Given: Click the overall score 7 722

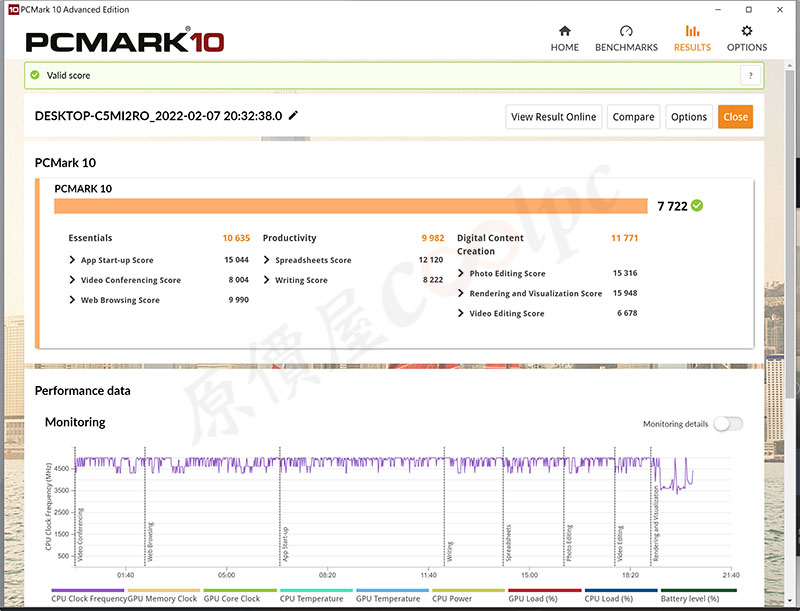Looking at the screenshot, I should click(672, 206).
